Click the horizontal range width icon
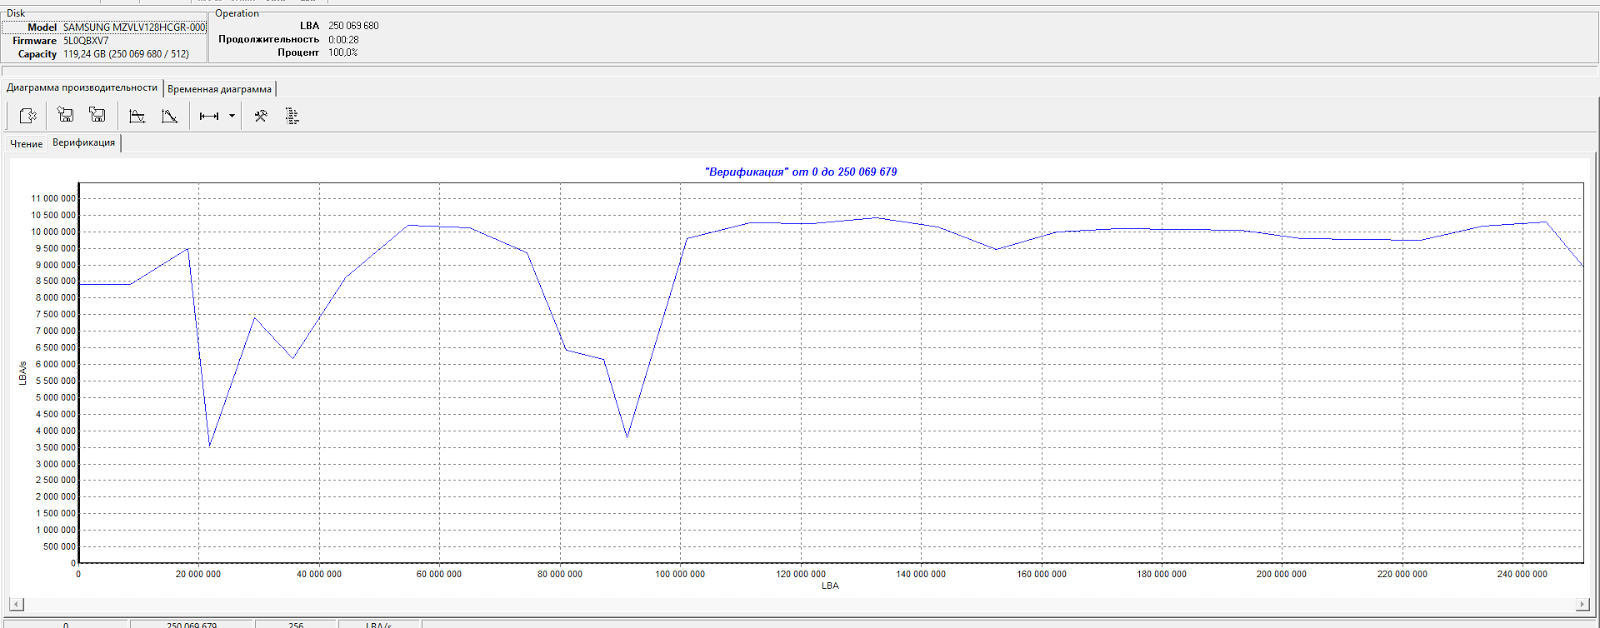1600x628 pixels. click(x=209, y=116)
